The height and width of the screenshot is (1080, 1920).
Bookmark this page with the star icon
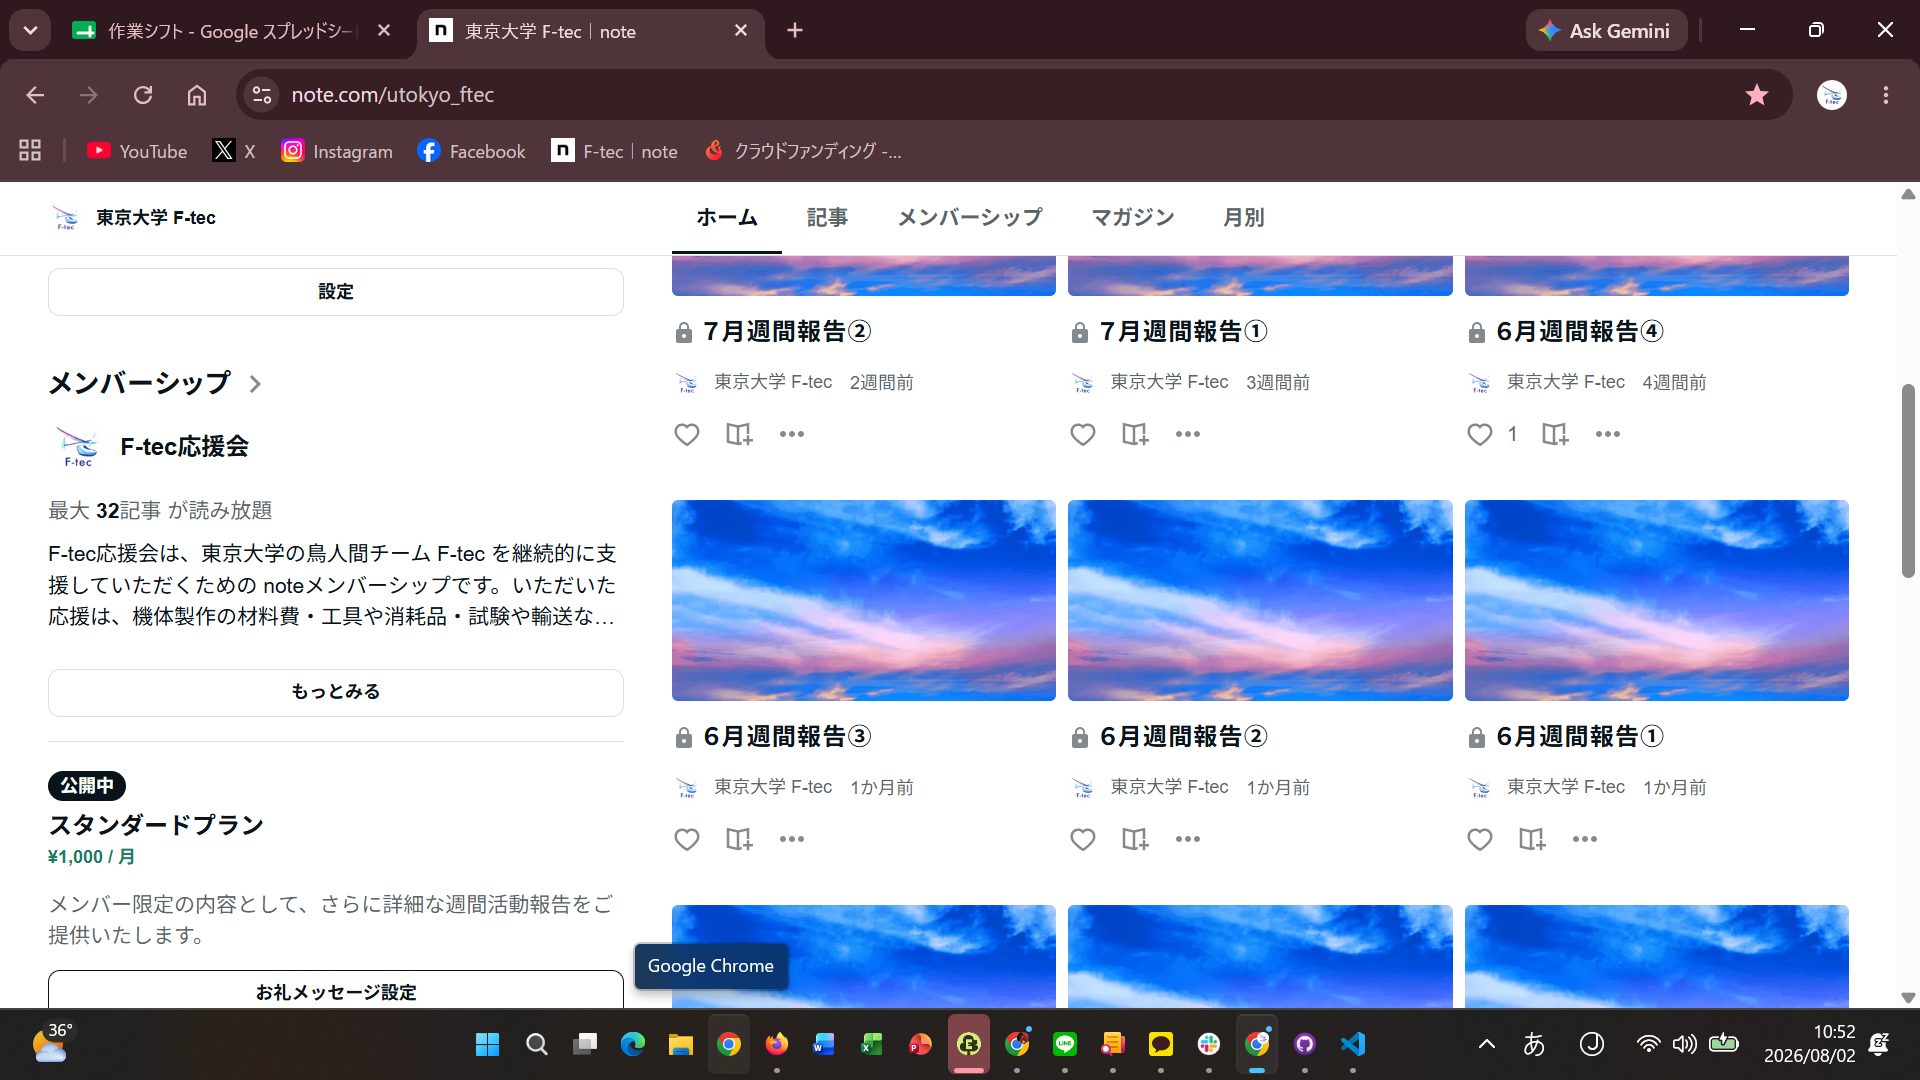[1757, 95]
